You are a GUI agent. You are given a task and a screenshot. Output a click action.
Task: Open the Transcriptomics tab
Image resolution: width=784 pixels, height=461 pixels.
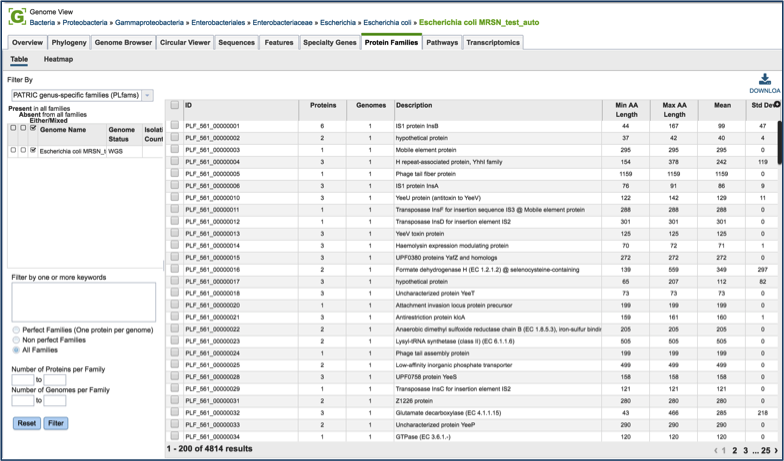493,42
